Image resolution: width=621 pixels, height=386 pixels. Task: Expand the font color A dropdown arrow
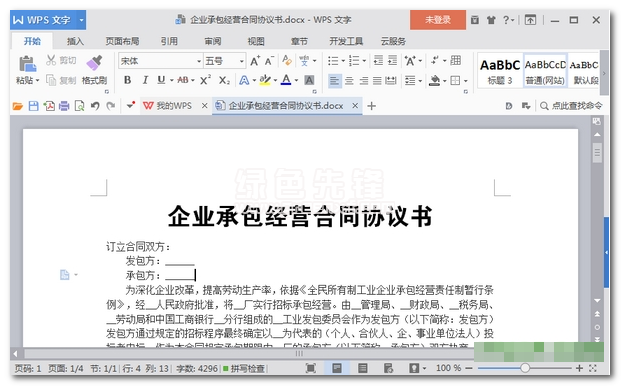point(296,81)
